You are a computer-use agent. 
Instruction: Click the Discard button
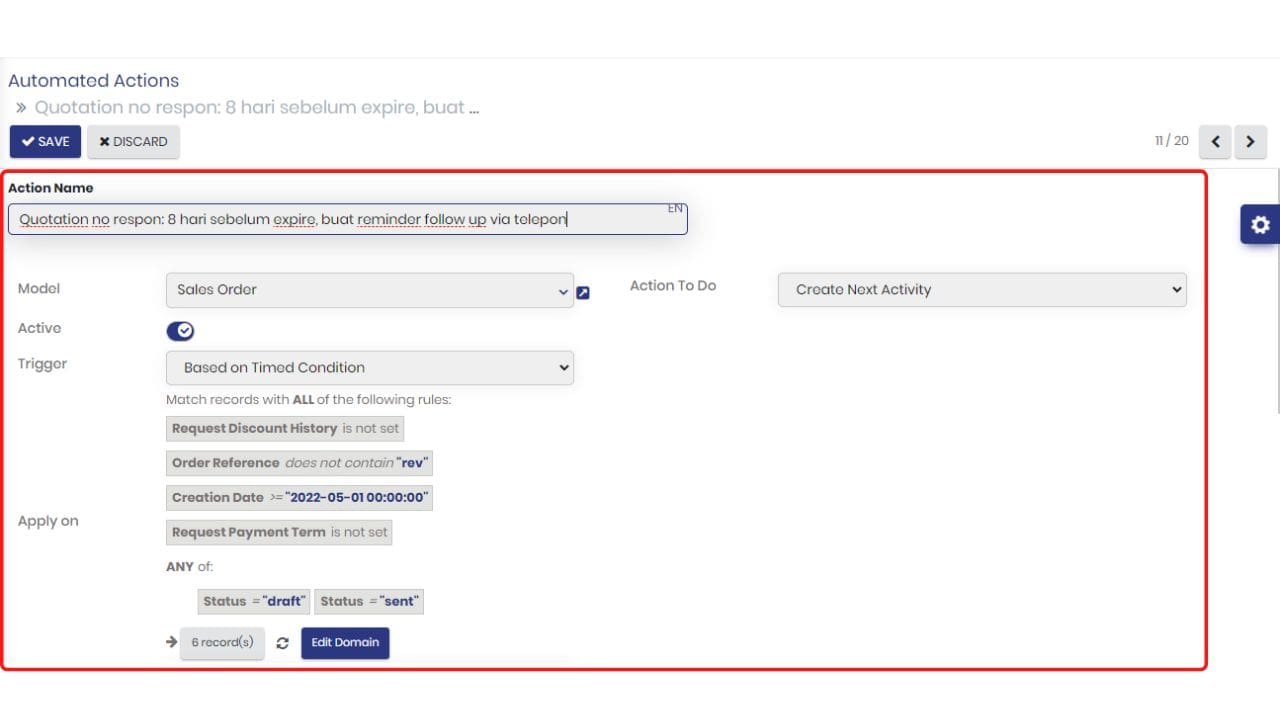coord(133,142)
